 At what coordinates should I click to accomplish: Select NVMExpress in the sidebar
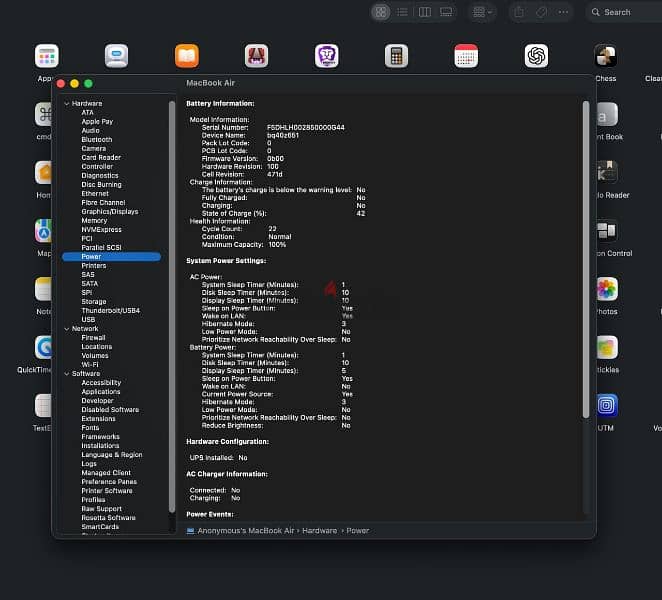pos(101,229)
